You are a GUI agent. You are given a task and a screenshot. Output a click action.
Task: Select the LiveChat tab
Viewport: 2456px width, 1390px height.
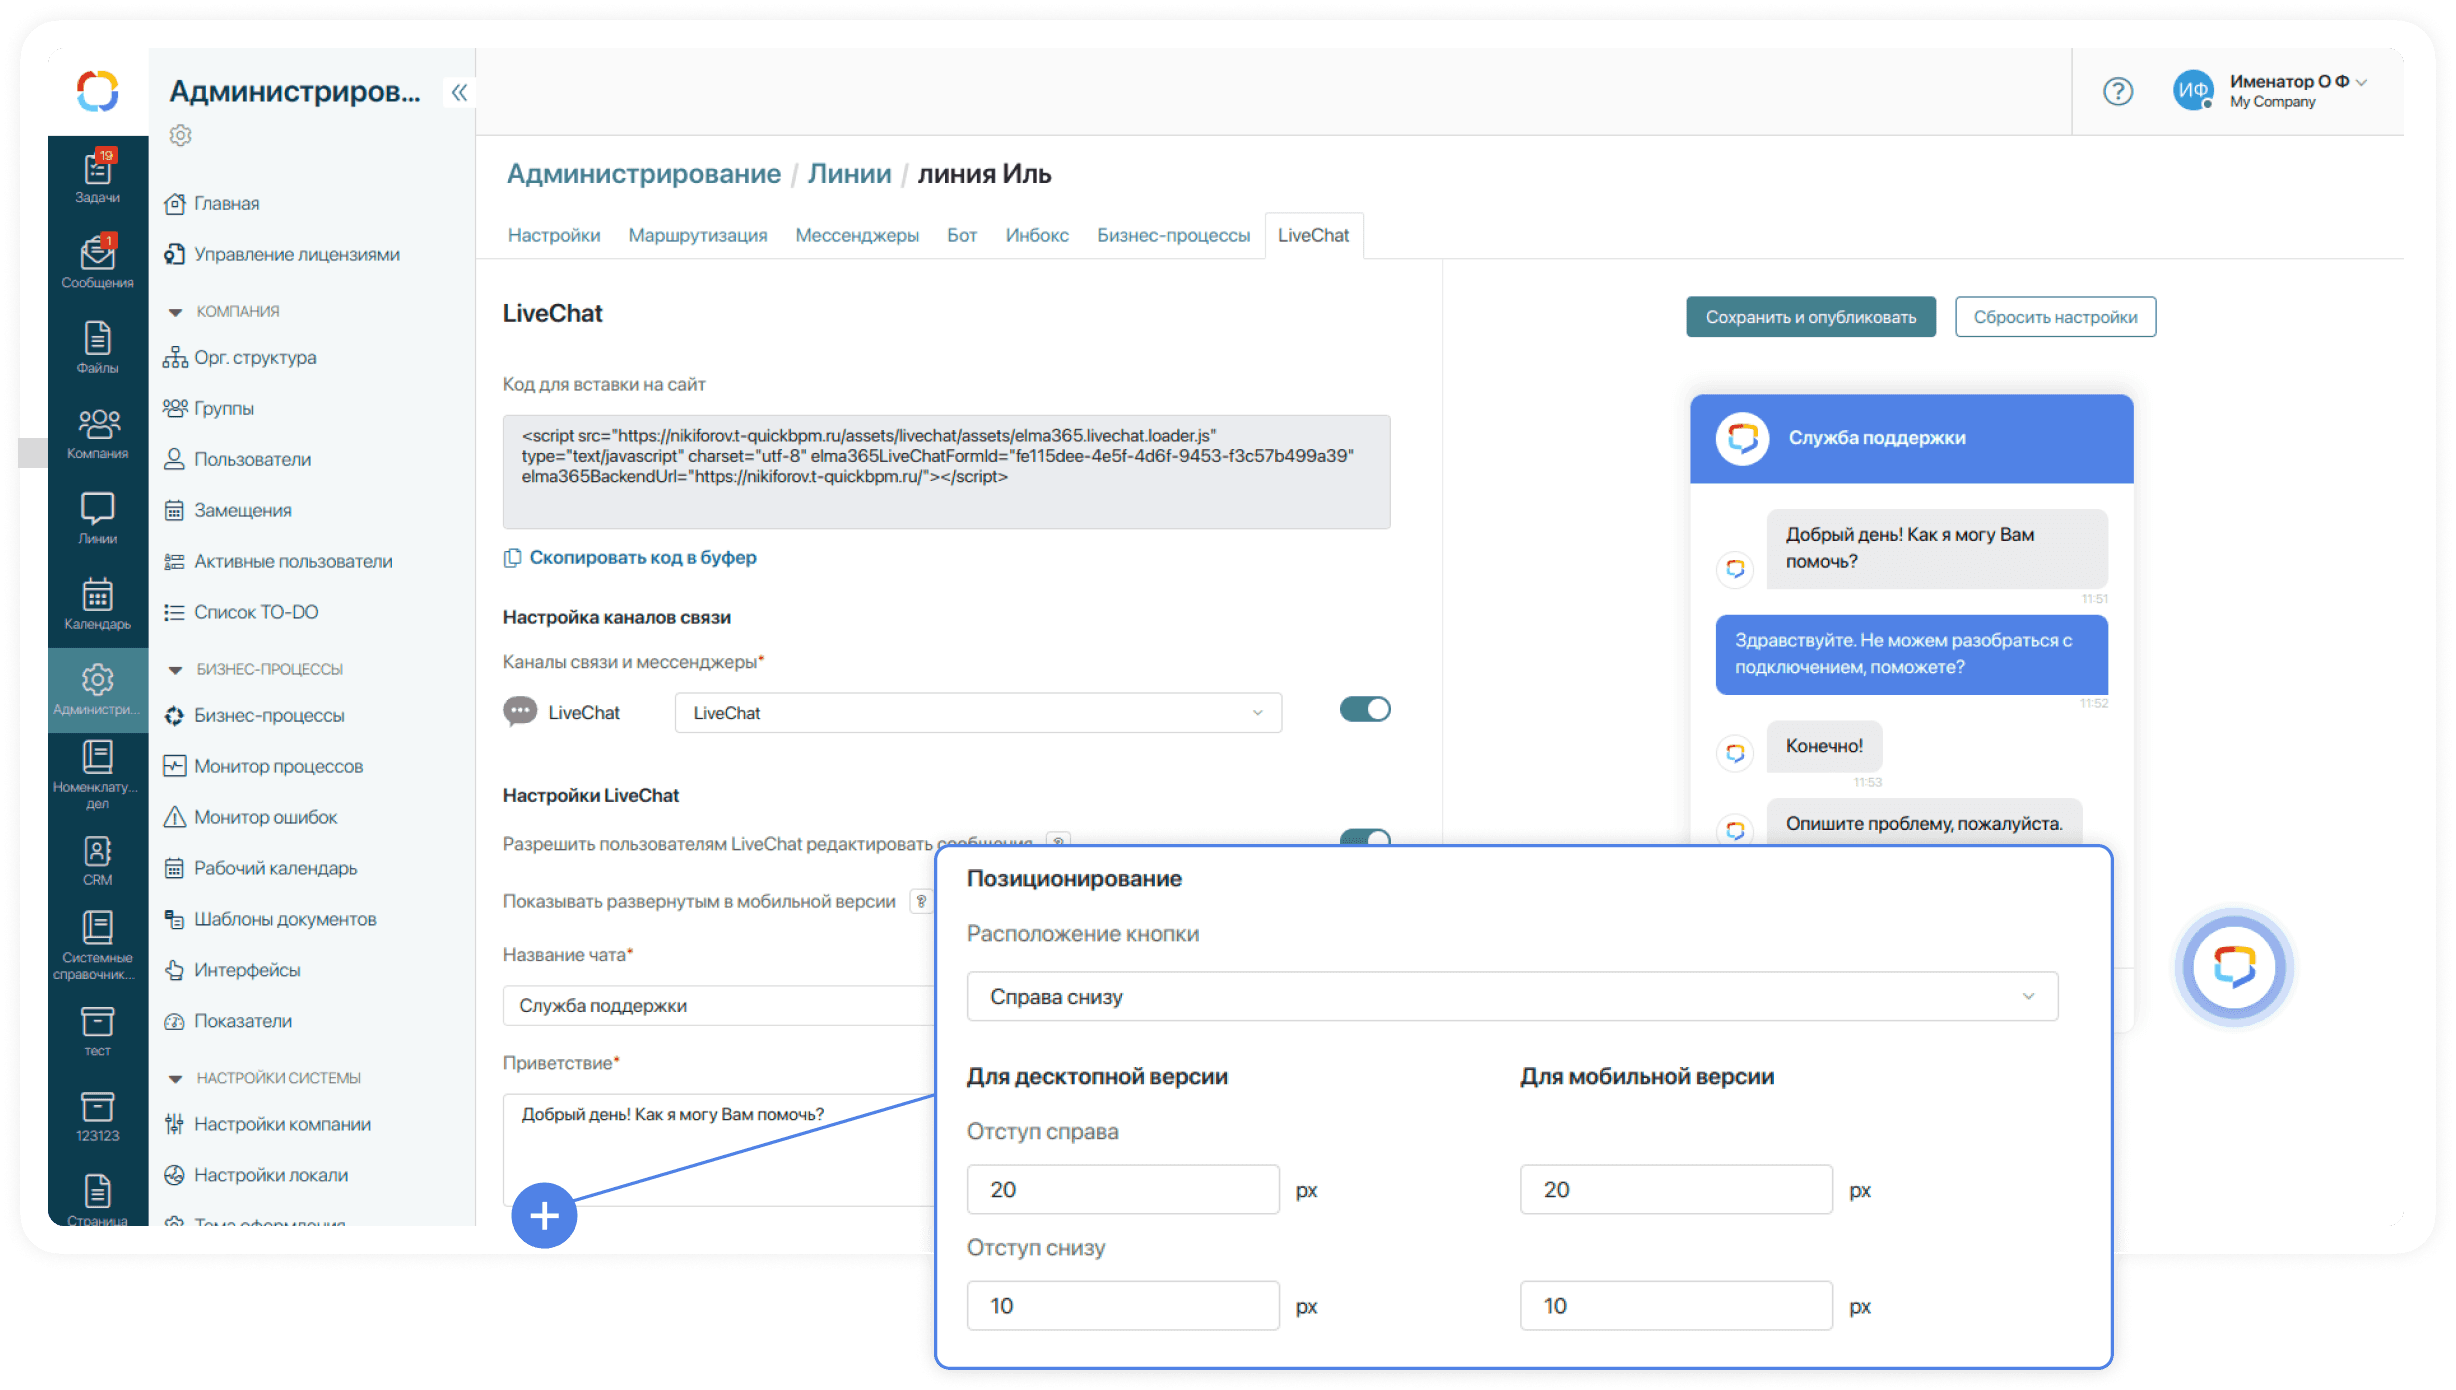(x=1313, y=235)
